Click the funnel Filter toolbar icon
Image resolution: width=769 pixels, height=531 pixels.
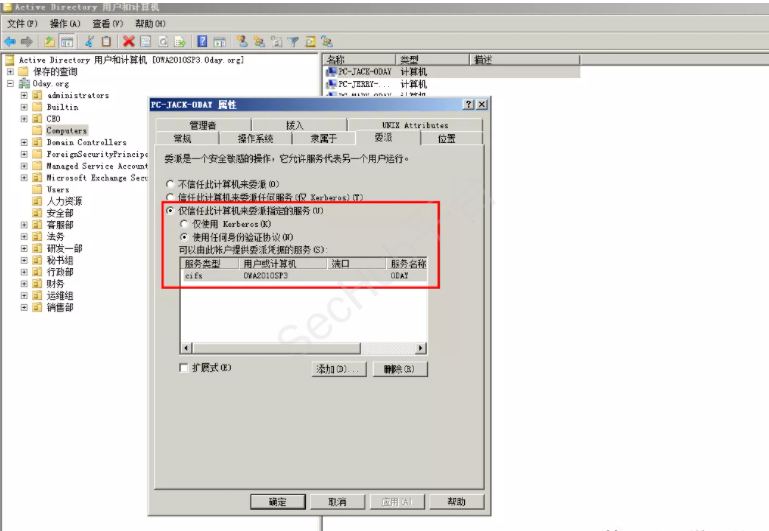pos(294,41)
